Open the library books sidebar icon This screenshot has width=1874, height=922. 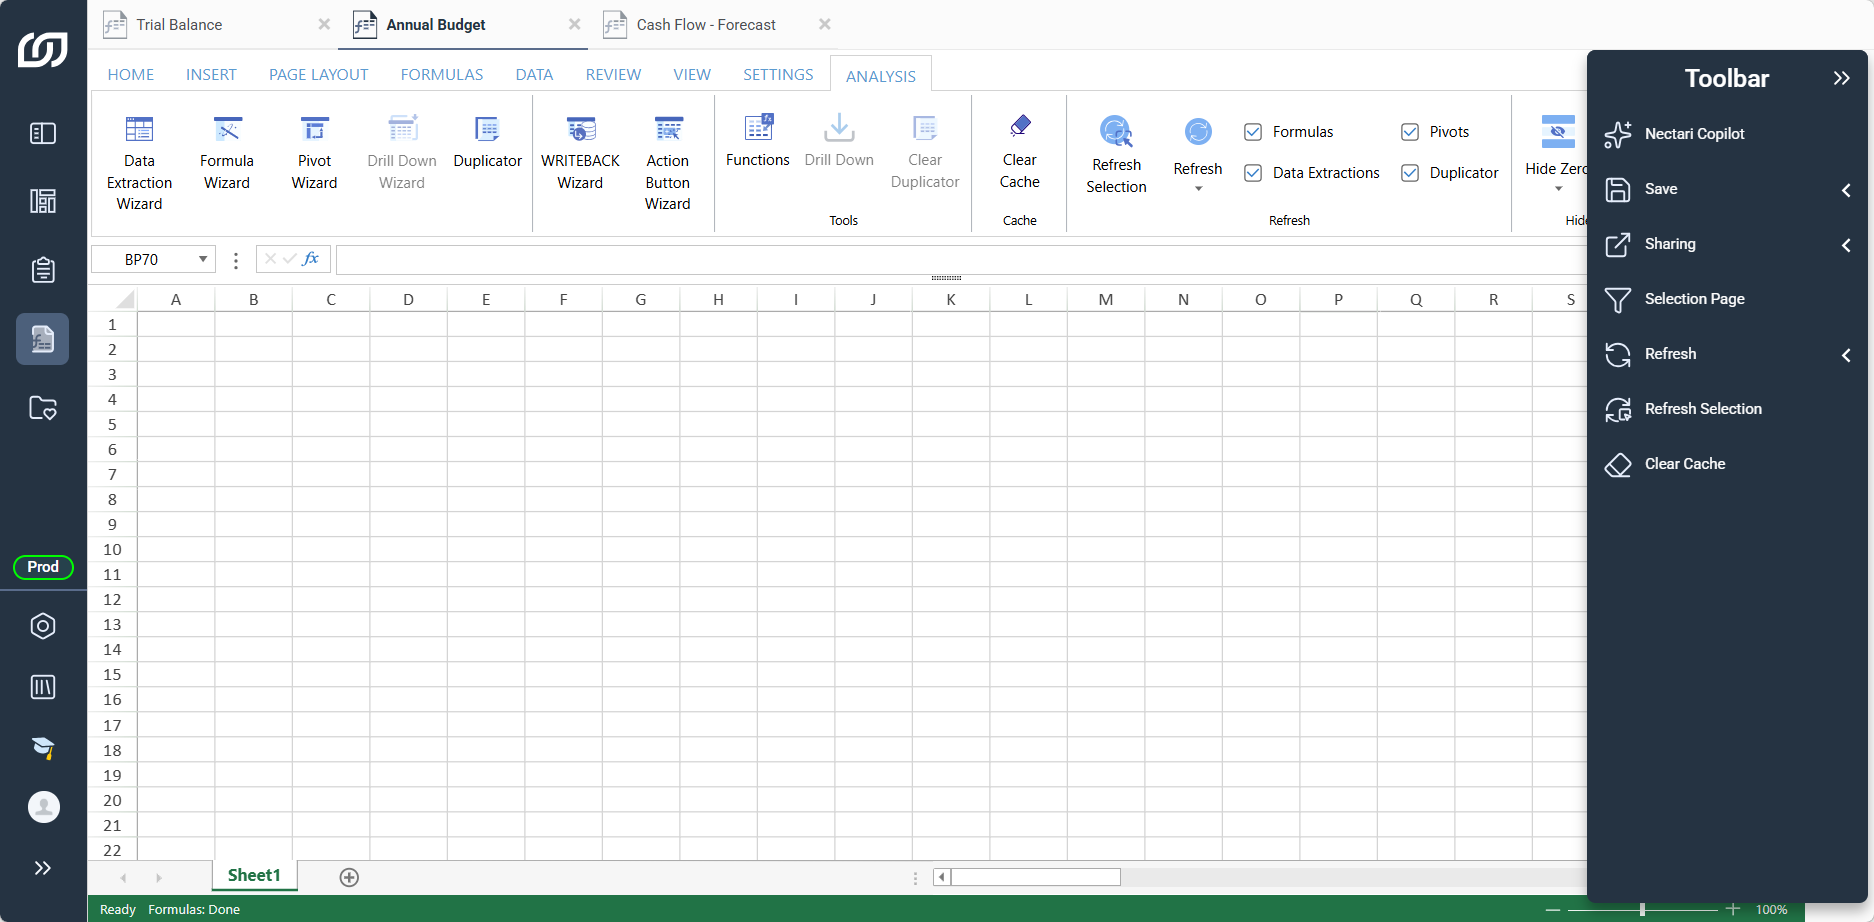pyautogui.click(x=43, y=687)
